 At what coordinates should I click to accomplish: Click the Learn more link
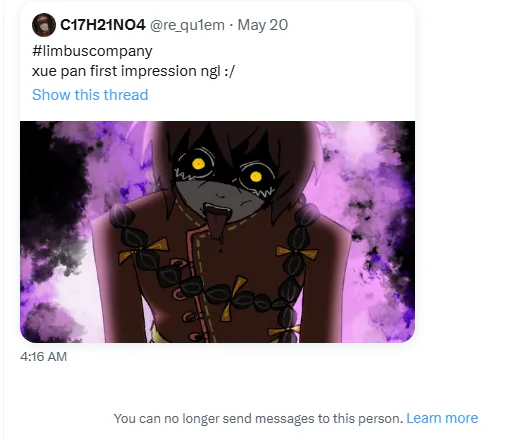(442, 418)
